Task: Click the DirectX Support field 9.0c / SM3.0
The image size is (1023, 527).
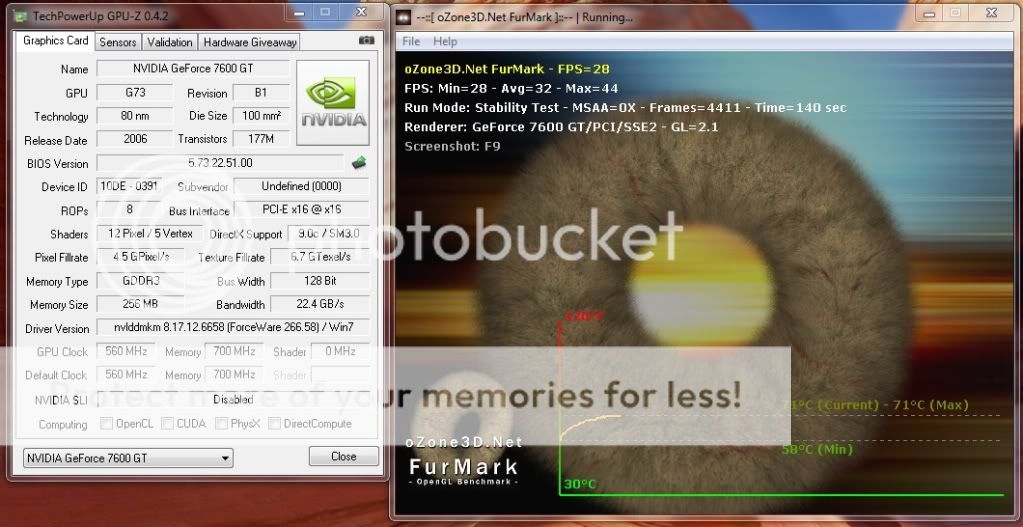Action: pos(328,233)
